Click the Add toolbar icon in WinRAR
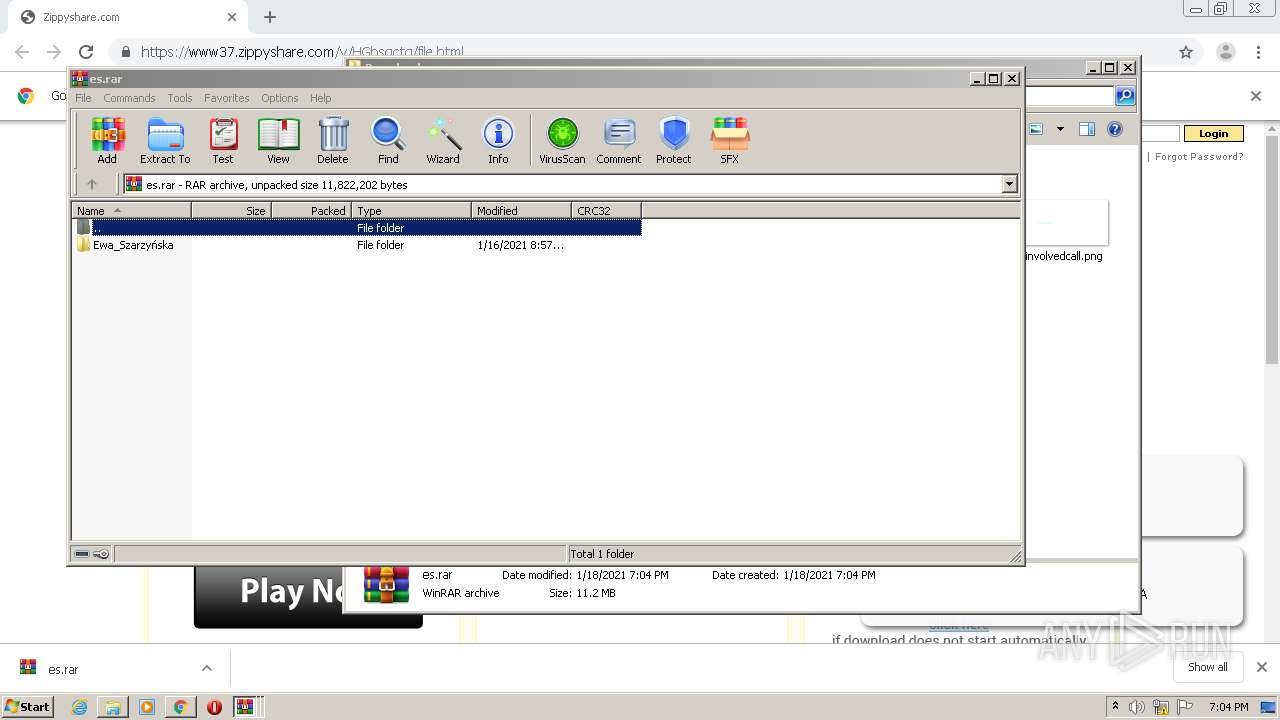Screen dimensions: 1280x720 click(x=107, y=140)
